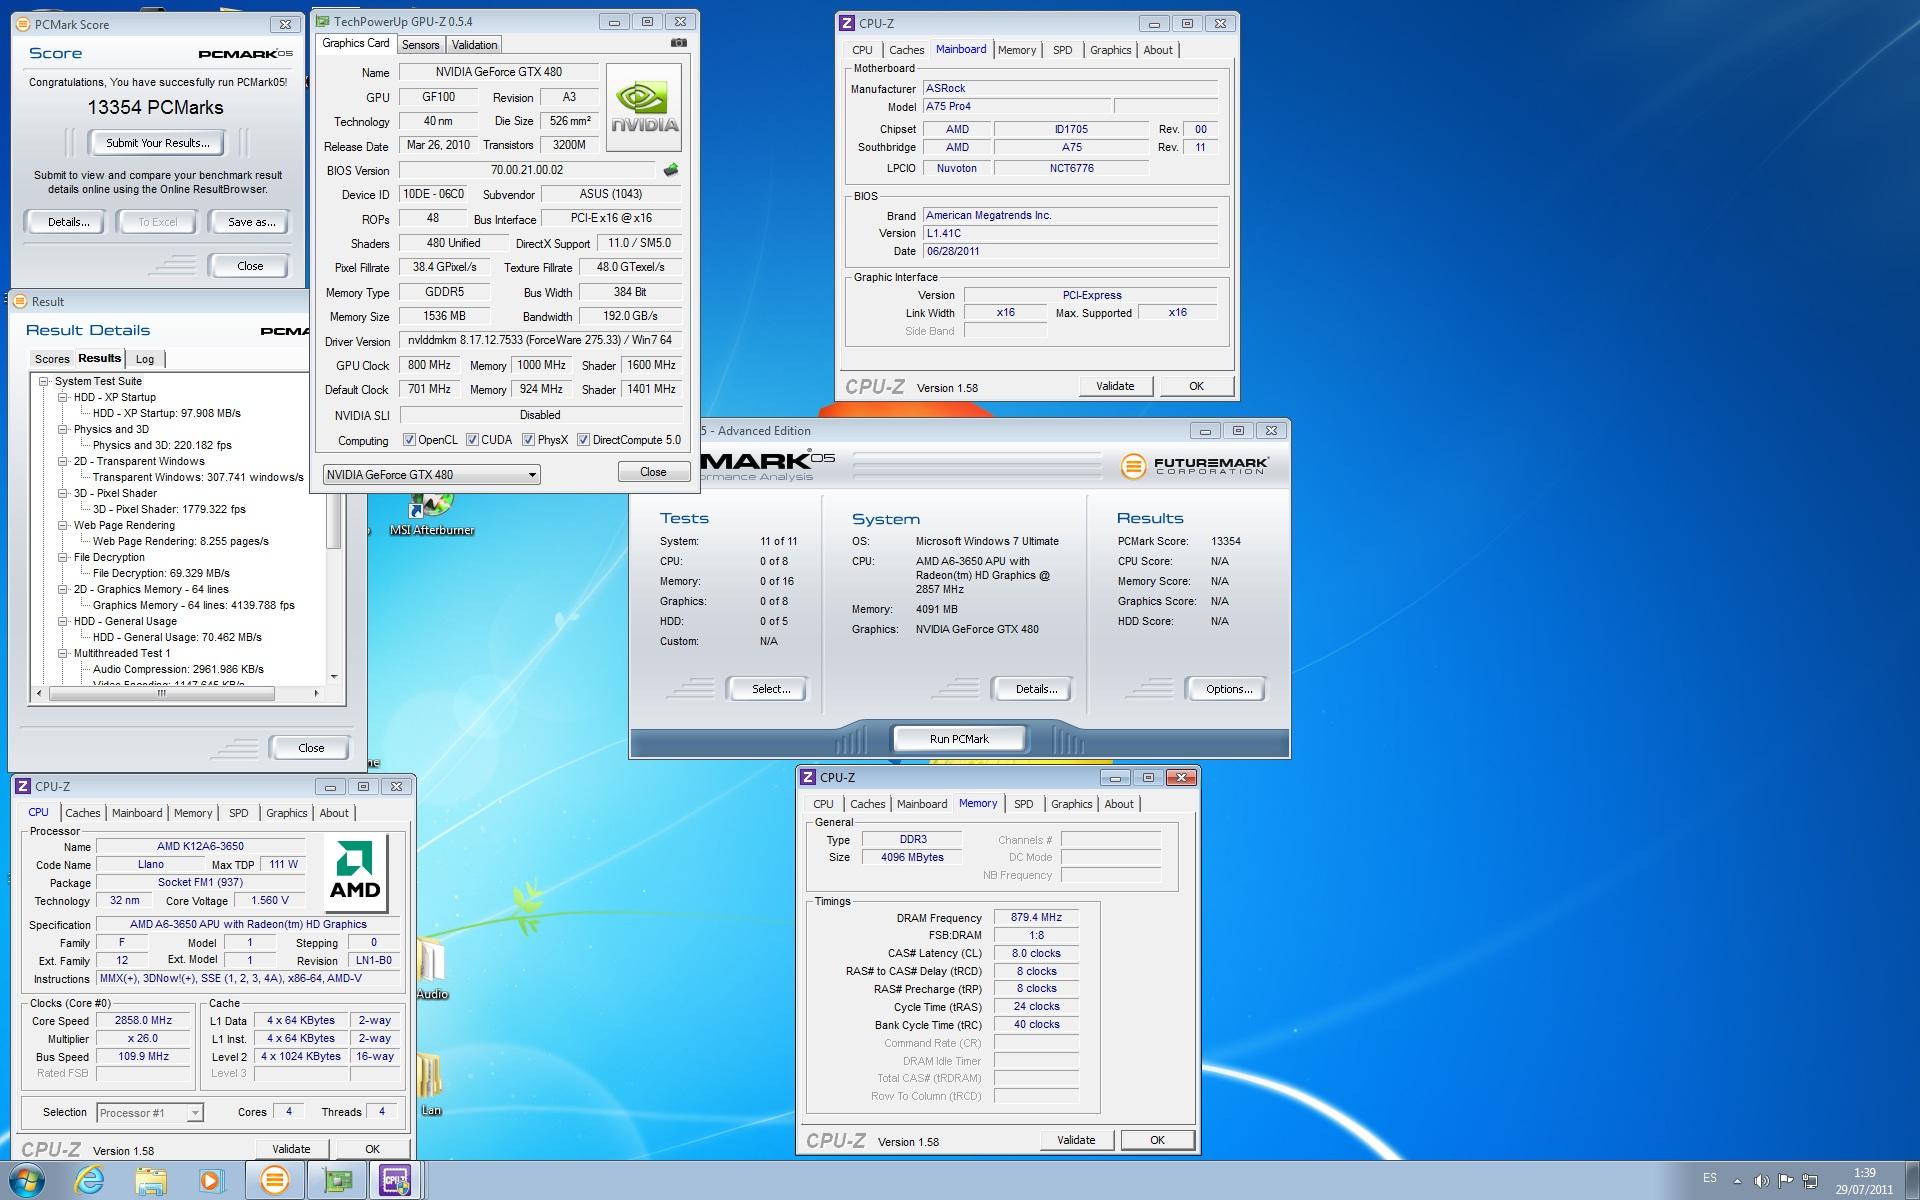Click the volume icon in system tray
The height and width of the screenshot is (1200, 1920).
coord(1761,1181)
